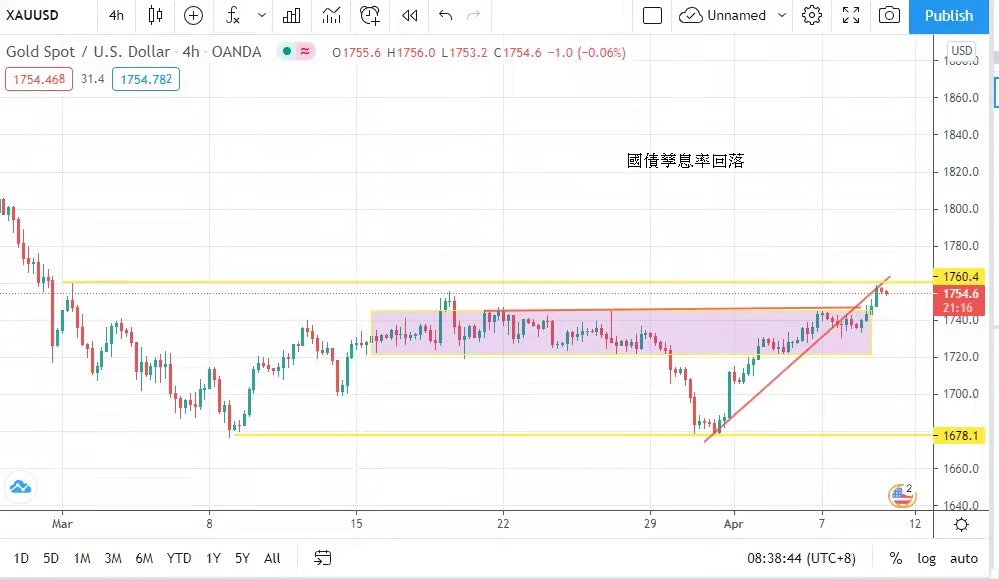
Task: Click the Publish button
Action: pos(948,15)
